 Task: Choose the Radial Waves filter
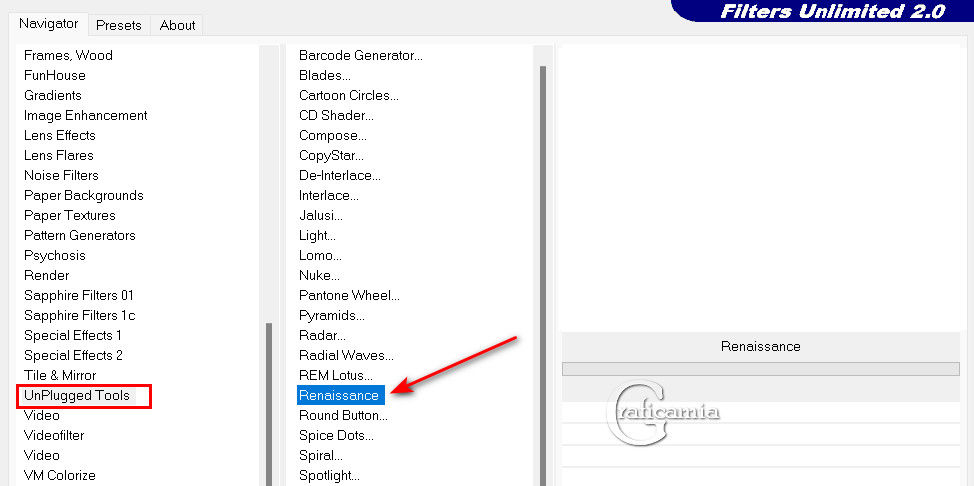point(346,355)
